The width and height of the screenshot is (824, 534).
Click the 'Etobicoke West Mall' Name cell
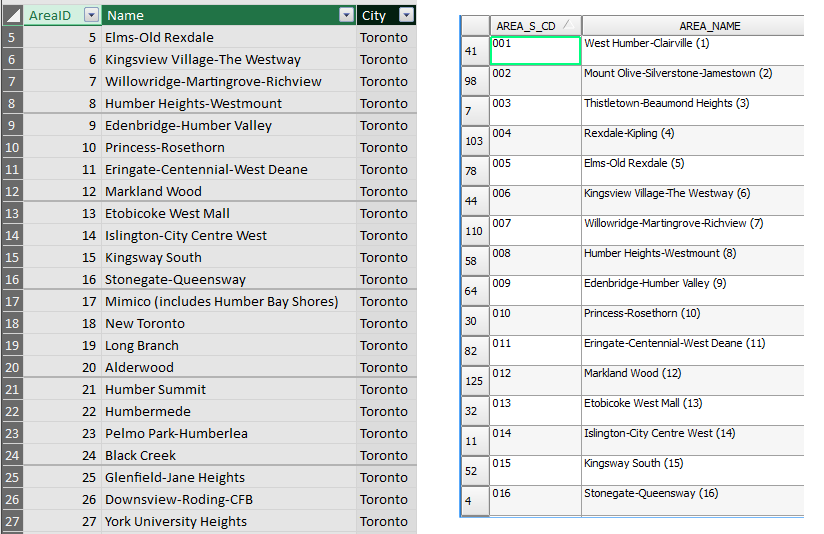(229, 213)
